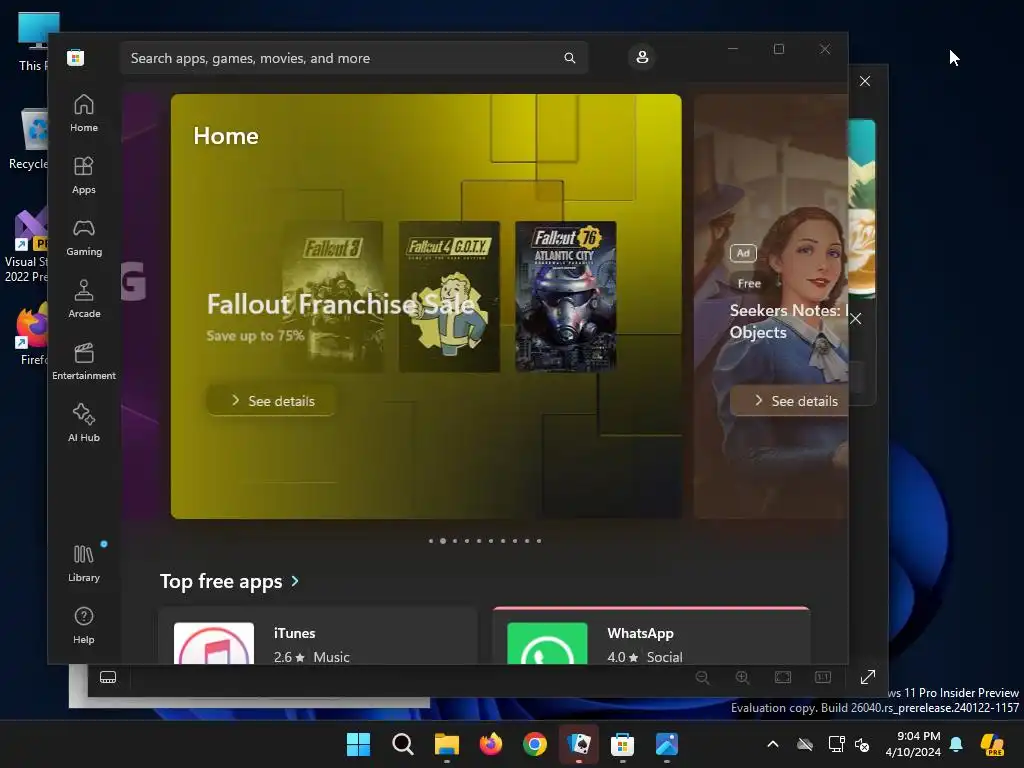Image resolution: width=1024 pixels, height=768 pixels.
Task: Click See details for Seekers Notes
Action: click(x=789, y=401)
